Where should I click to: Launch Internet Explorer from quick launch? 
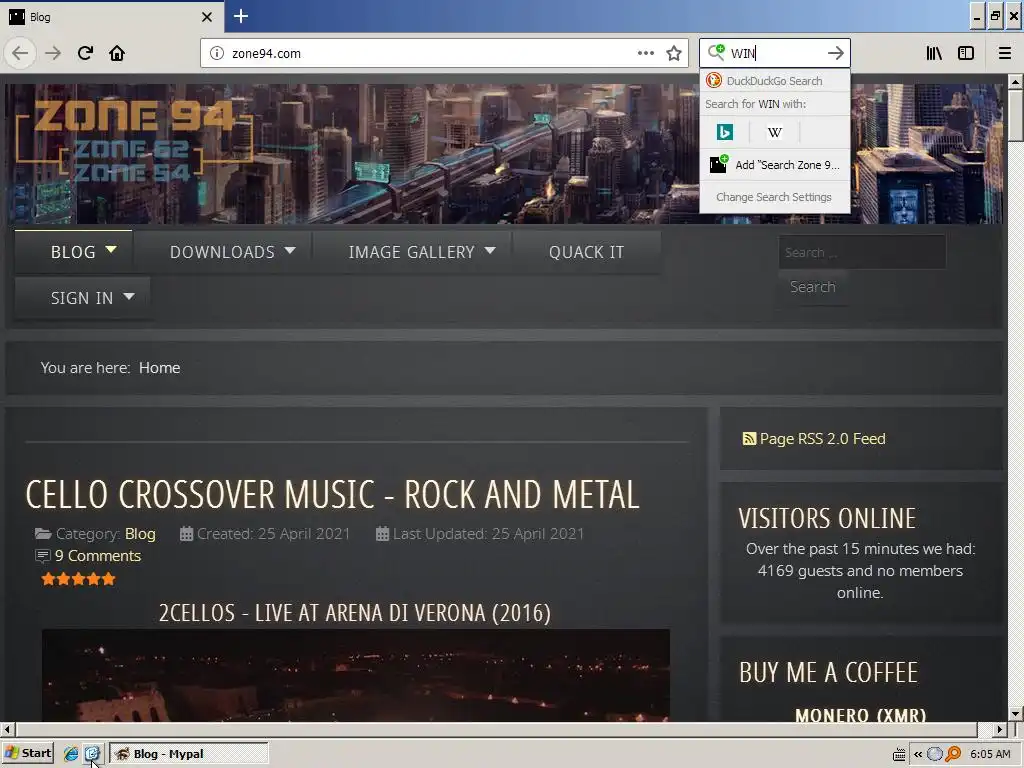point(71,754)
